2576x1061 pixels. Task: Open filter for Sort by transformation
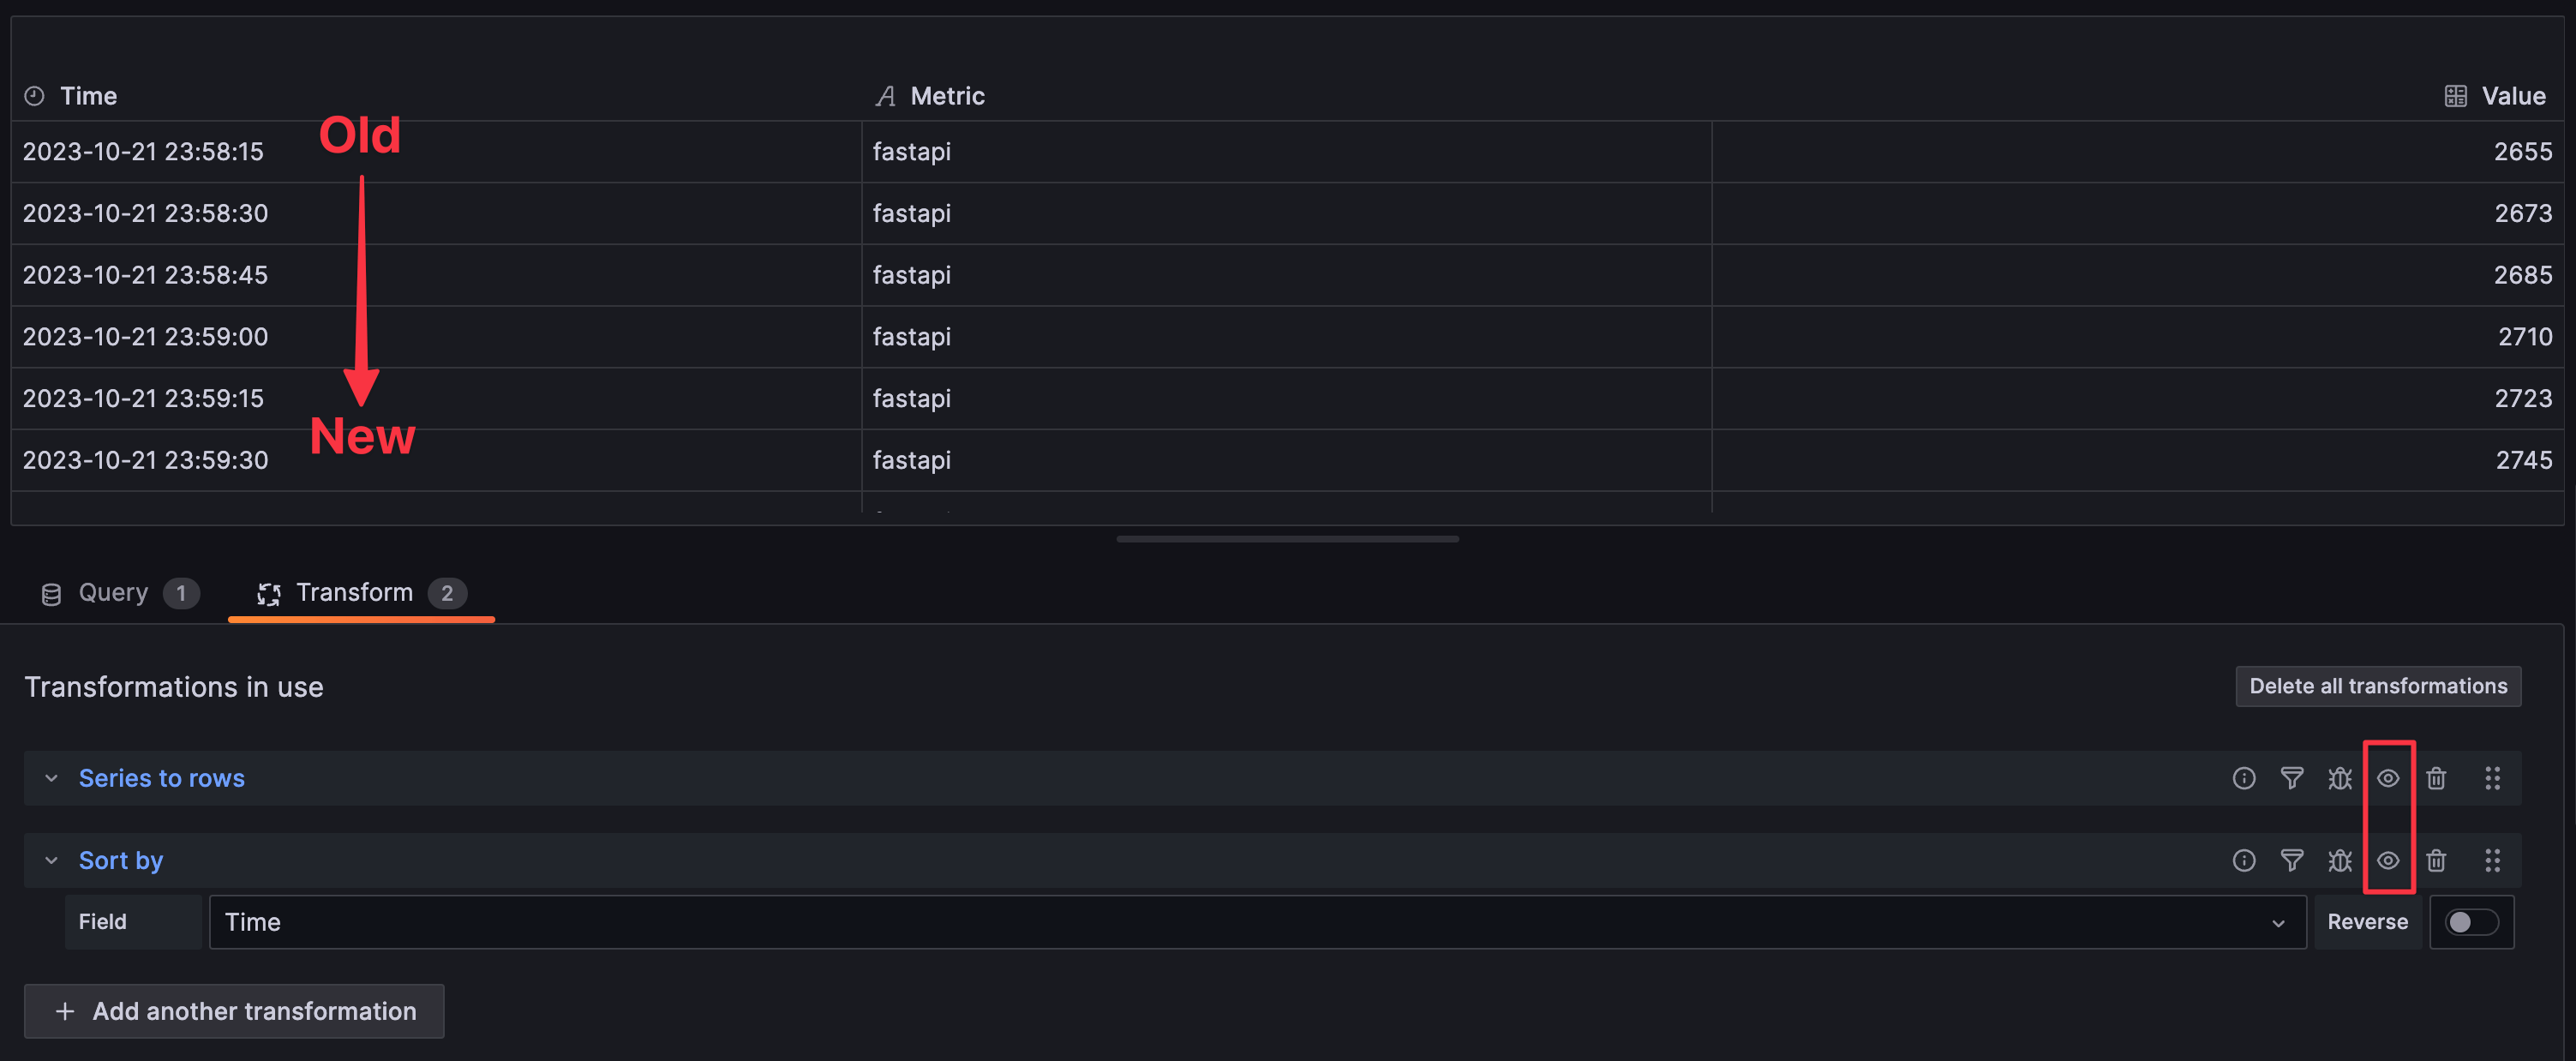[2291, 860]
